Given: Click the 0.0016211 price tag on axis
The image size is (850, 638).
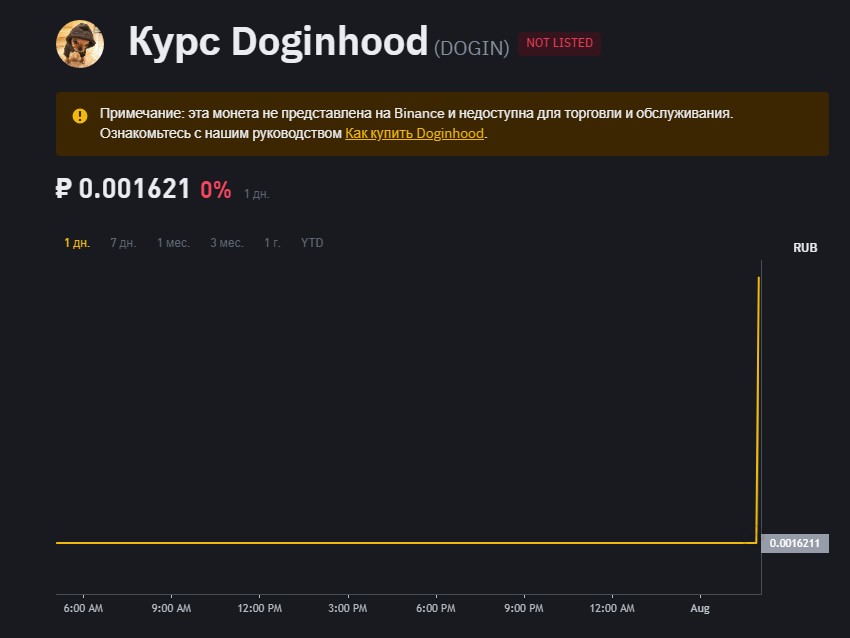Looking at the screenshot, I should pyautogui.click(x=795, y=543).
